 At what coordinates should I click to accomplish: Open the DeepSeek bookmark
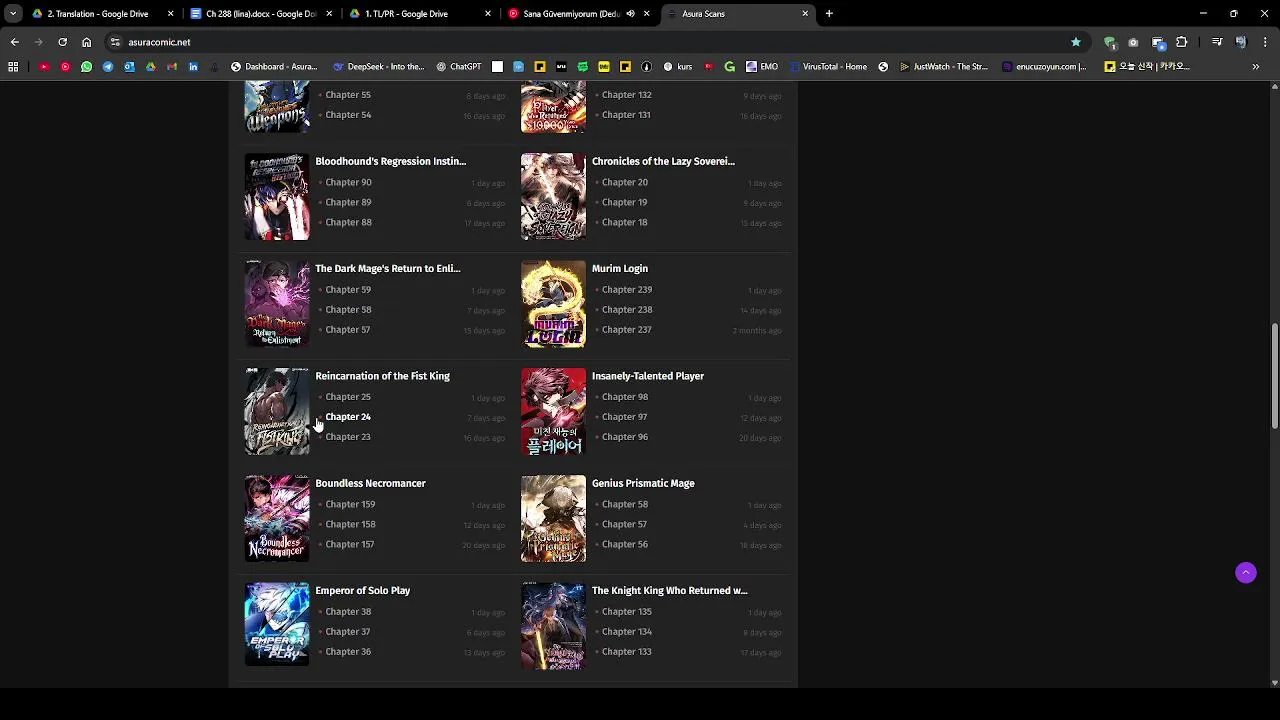tap(378, 67)
